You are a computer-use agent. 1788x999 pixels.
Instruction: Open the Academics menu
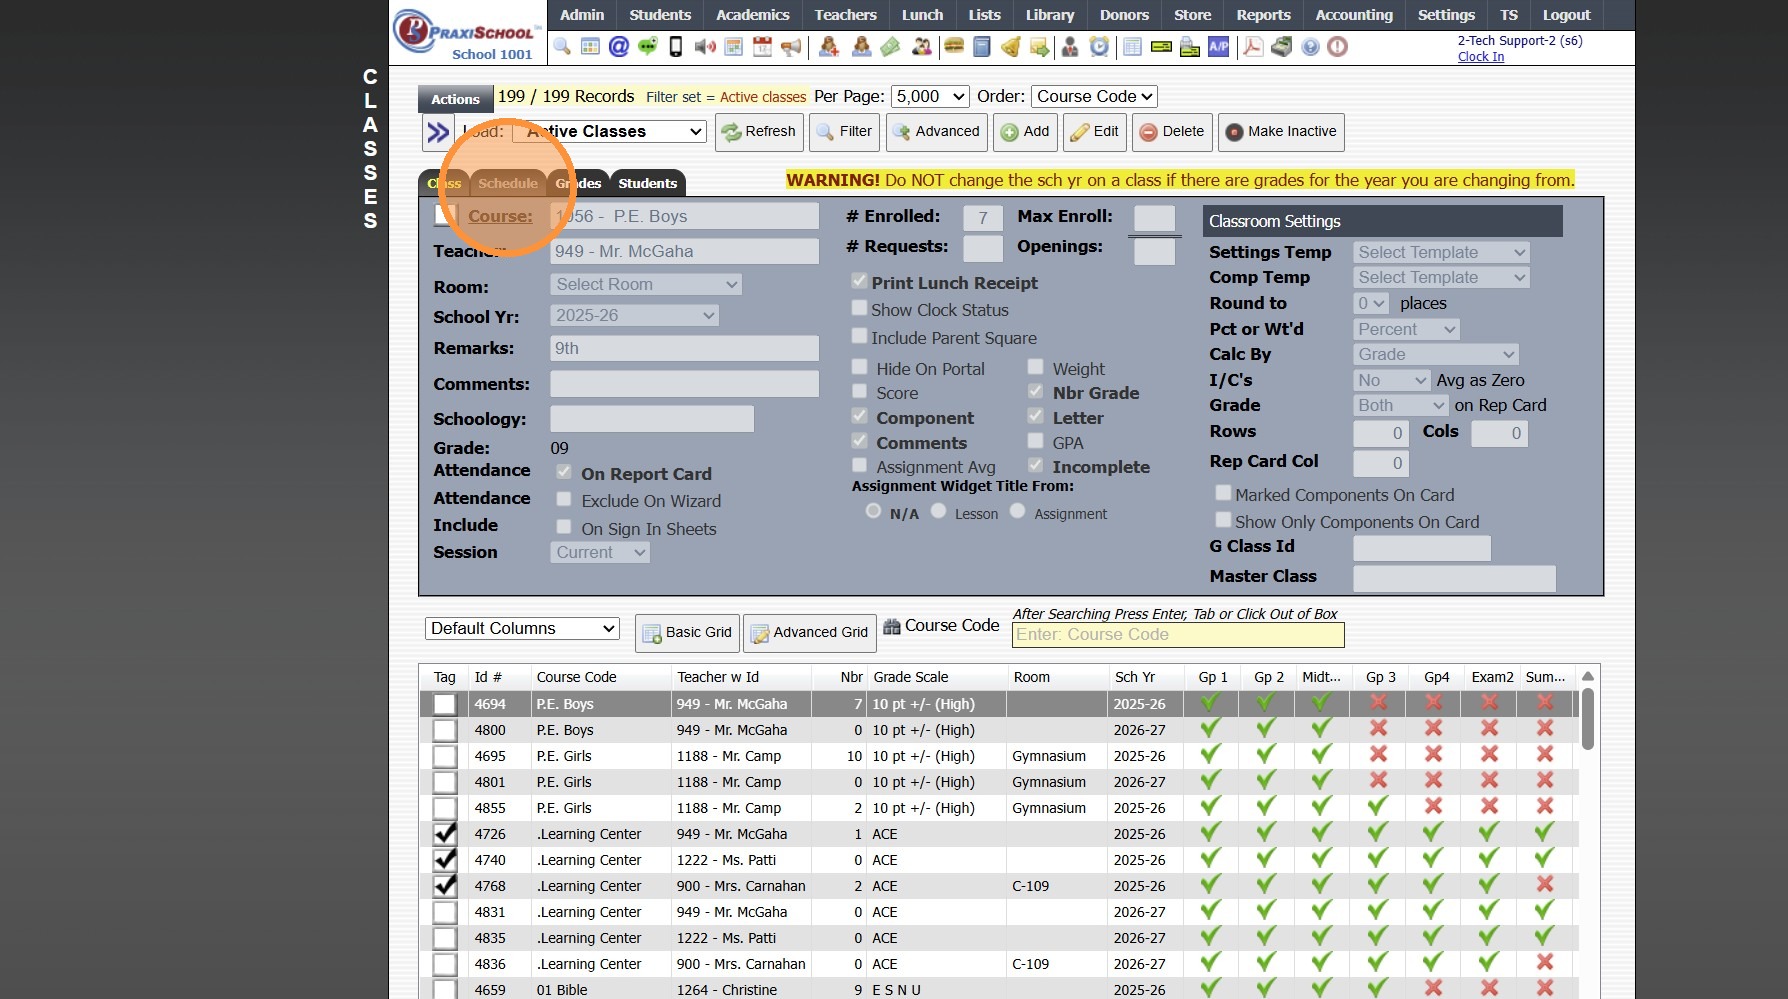coord(752,15)
